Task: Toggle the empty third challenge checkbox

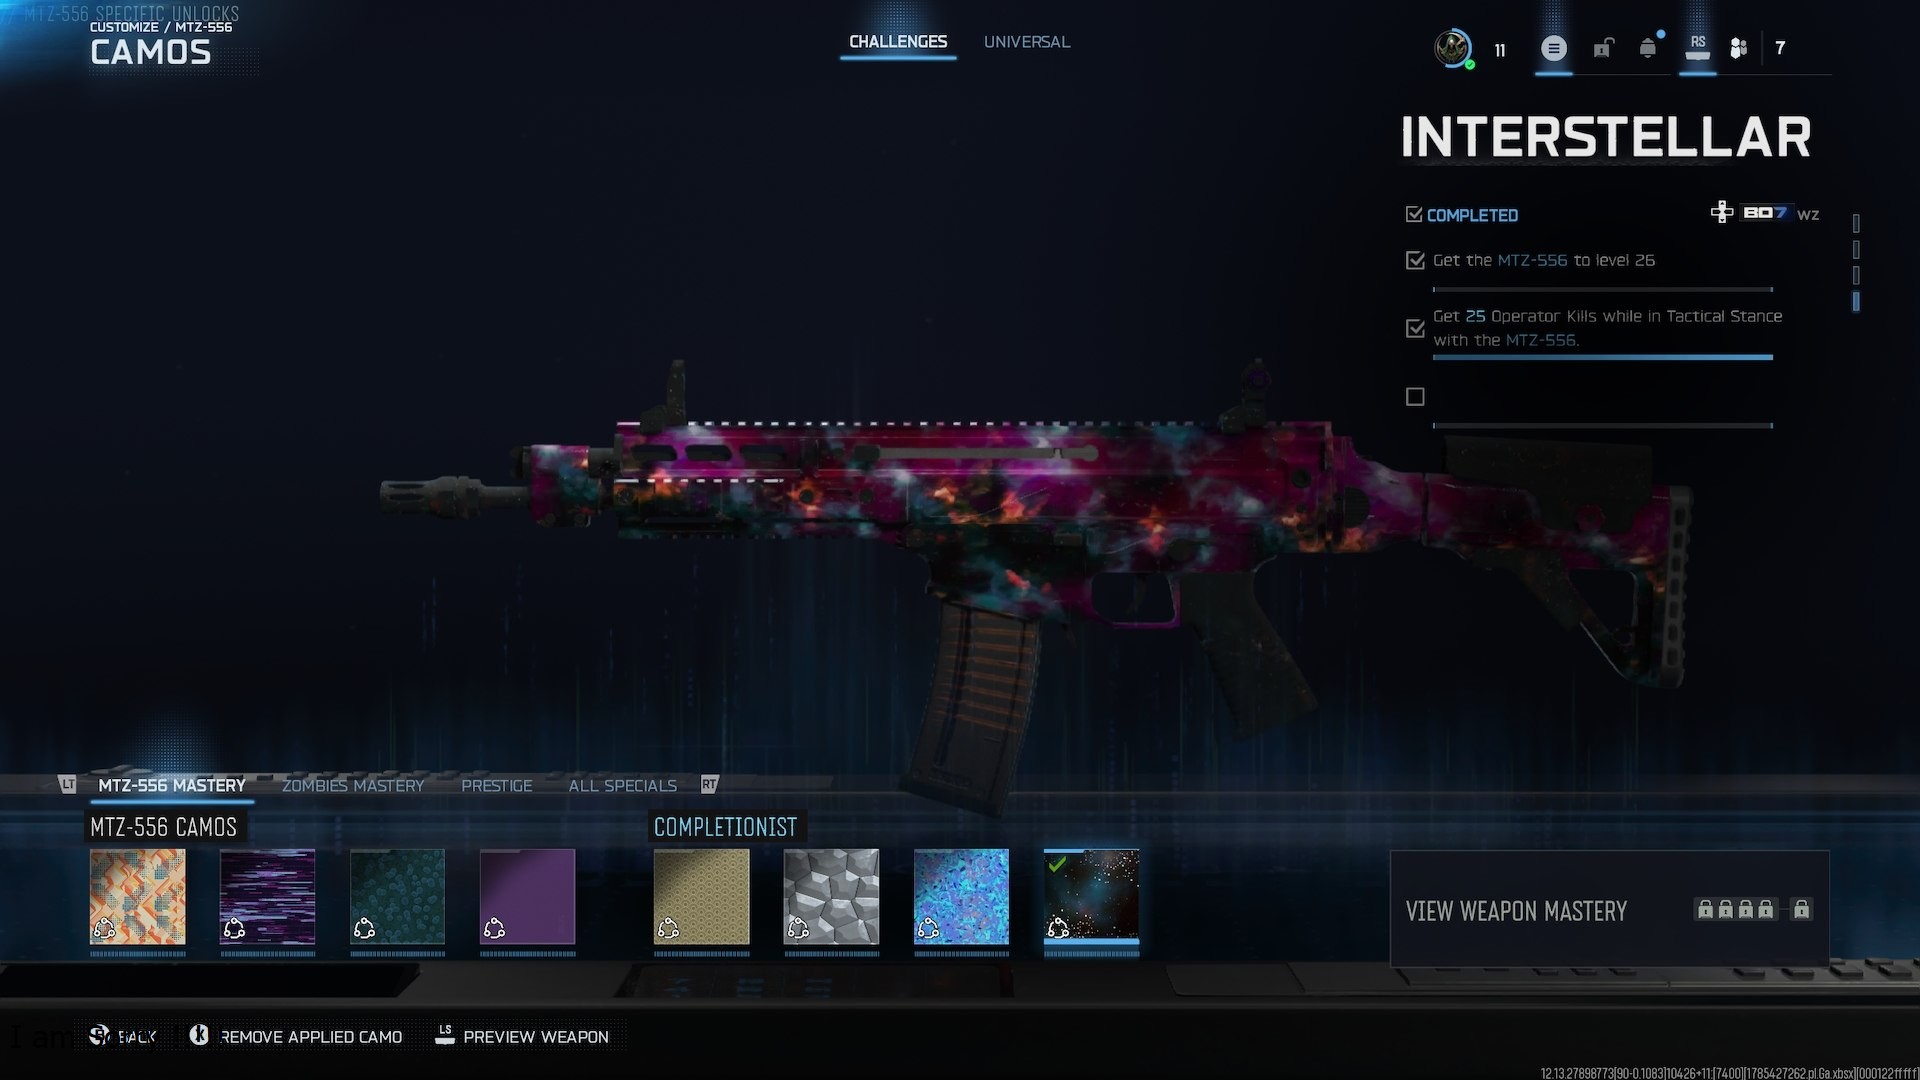Action: (x=1415, y=397)
